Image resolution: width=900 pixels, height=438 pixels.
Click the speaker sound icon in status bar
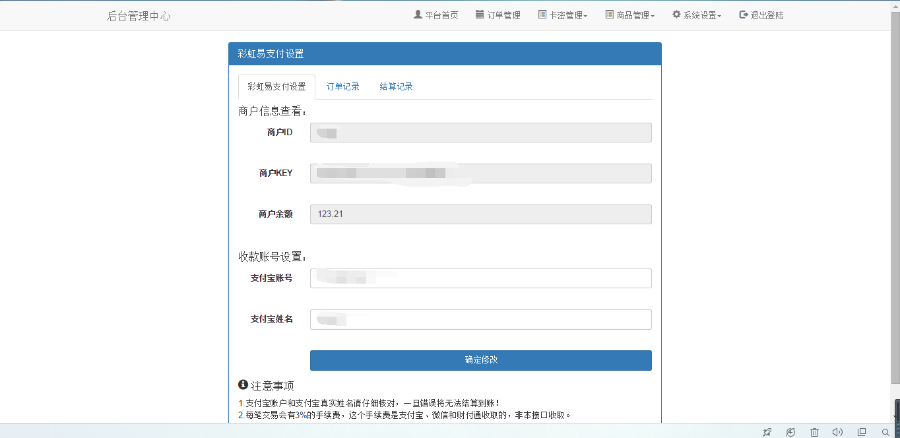[x=837, y=432]
